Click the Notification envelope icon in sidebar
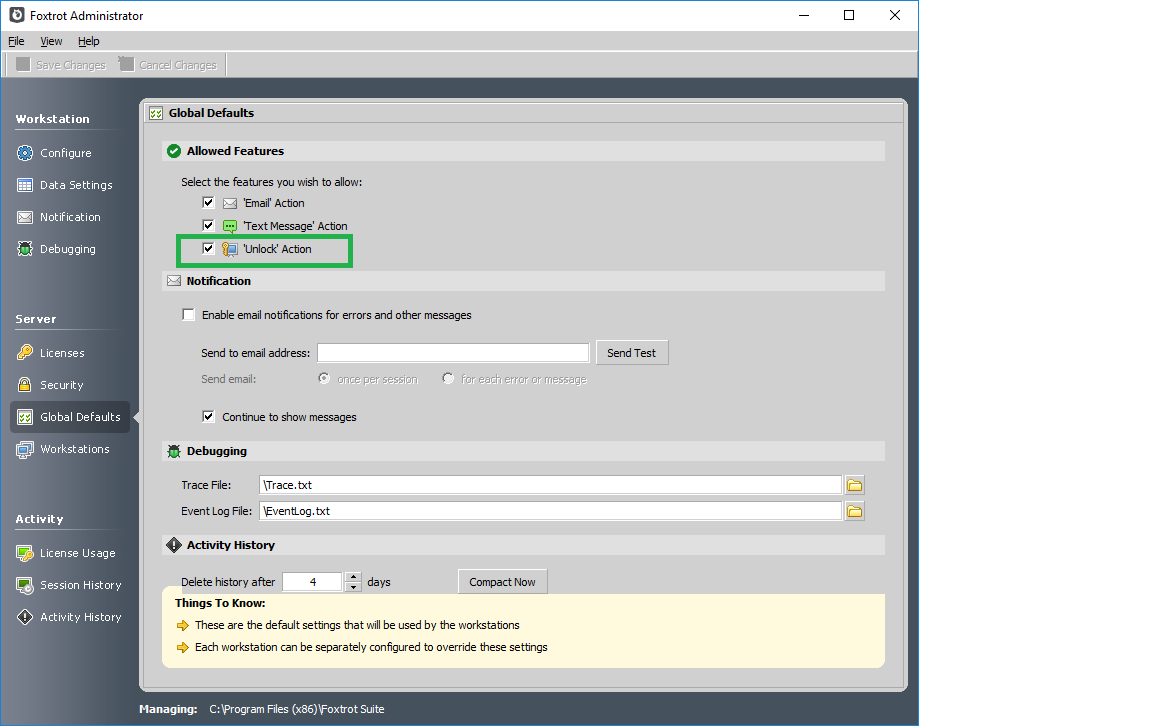The width and height of the screenshot is (1152, 726). 25,218
